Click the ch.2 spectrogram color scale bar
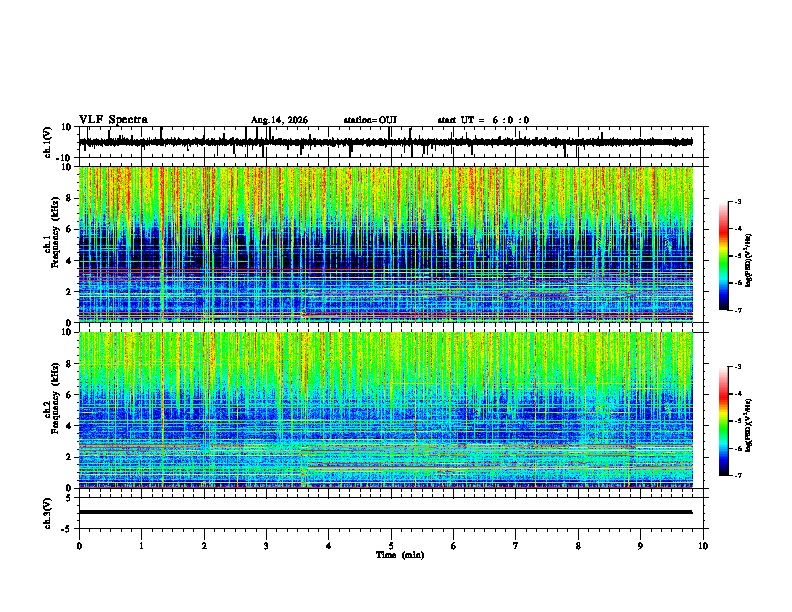Viewport: 792px width, 612px height. pyautogui.click(x=724, y=421)
